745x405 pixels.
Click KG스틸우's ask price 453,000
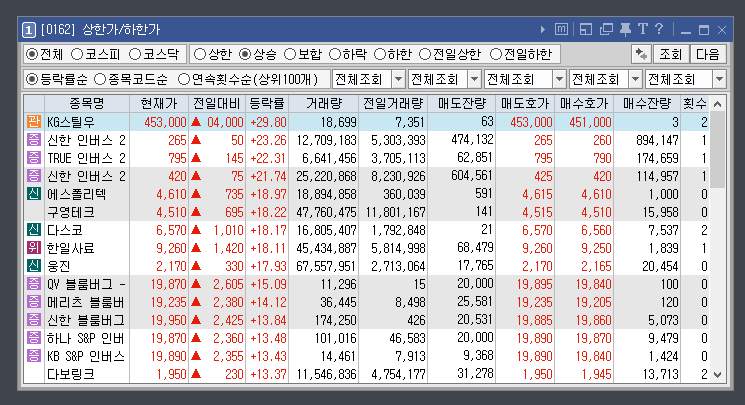pos(531,122)
